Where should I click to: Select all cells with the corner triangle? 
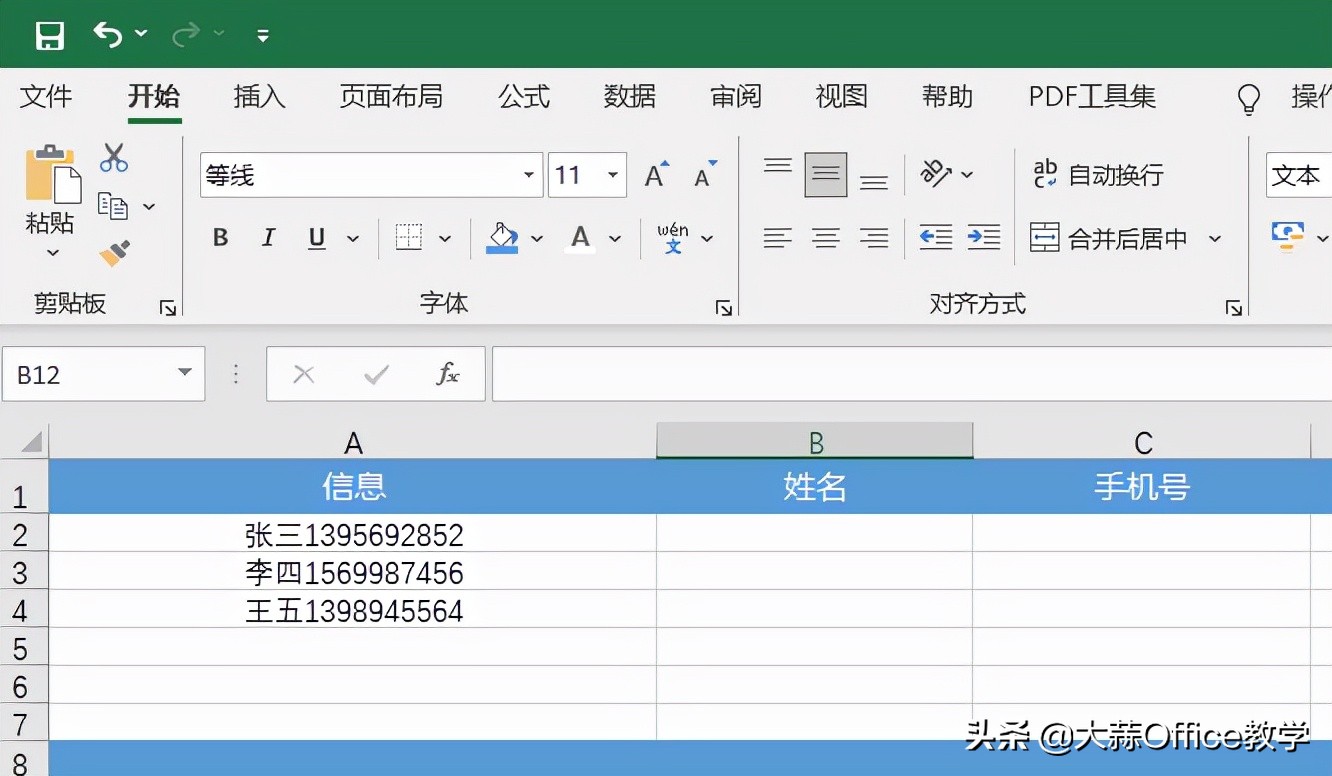(x=32, y=441)
